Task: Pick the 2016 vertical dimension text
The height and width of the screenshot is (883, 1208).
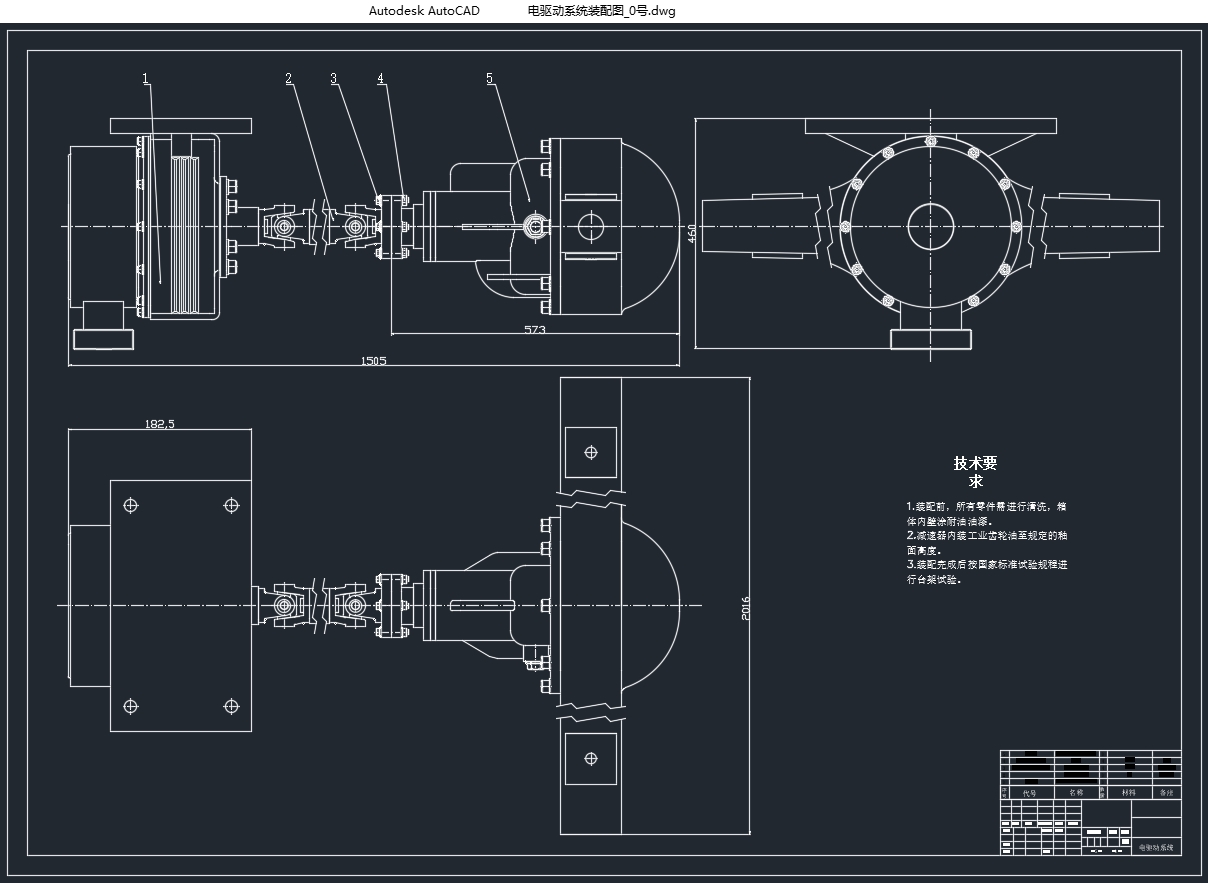Action: [745, 607]
